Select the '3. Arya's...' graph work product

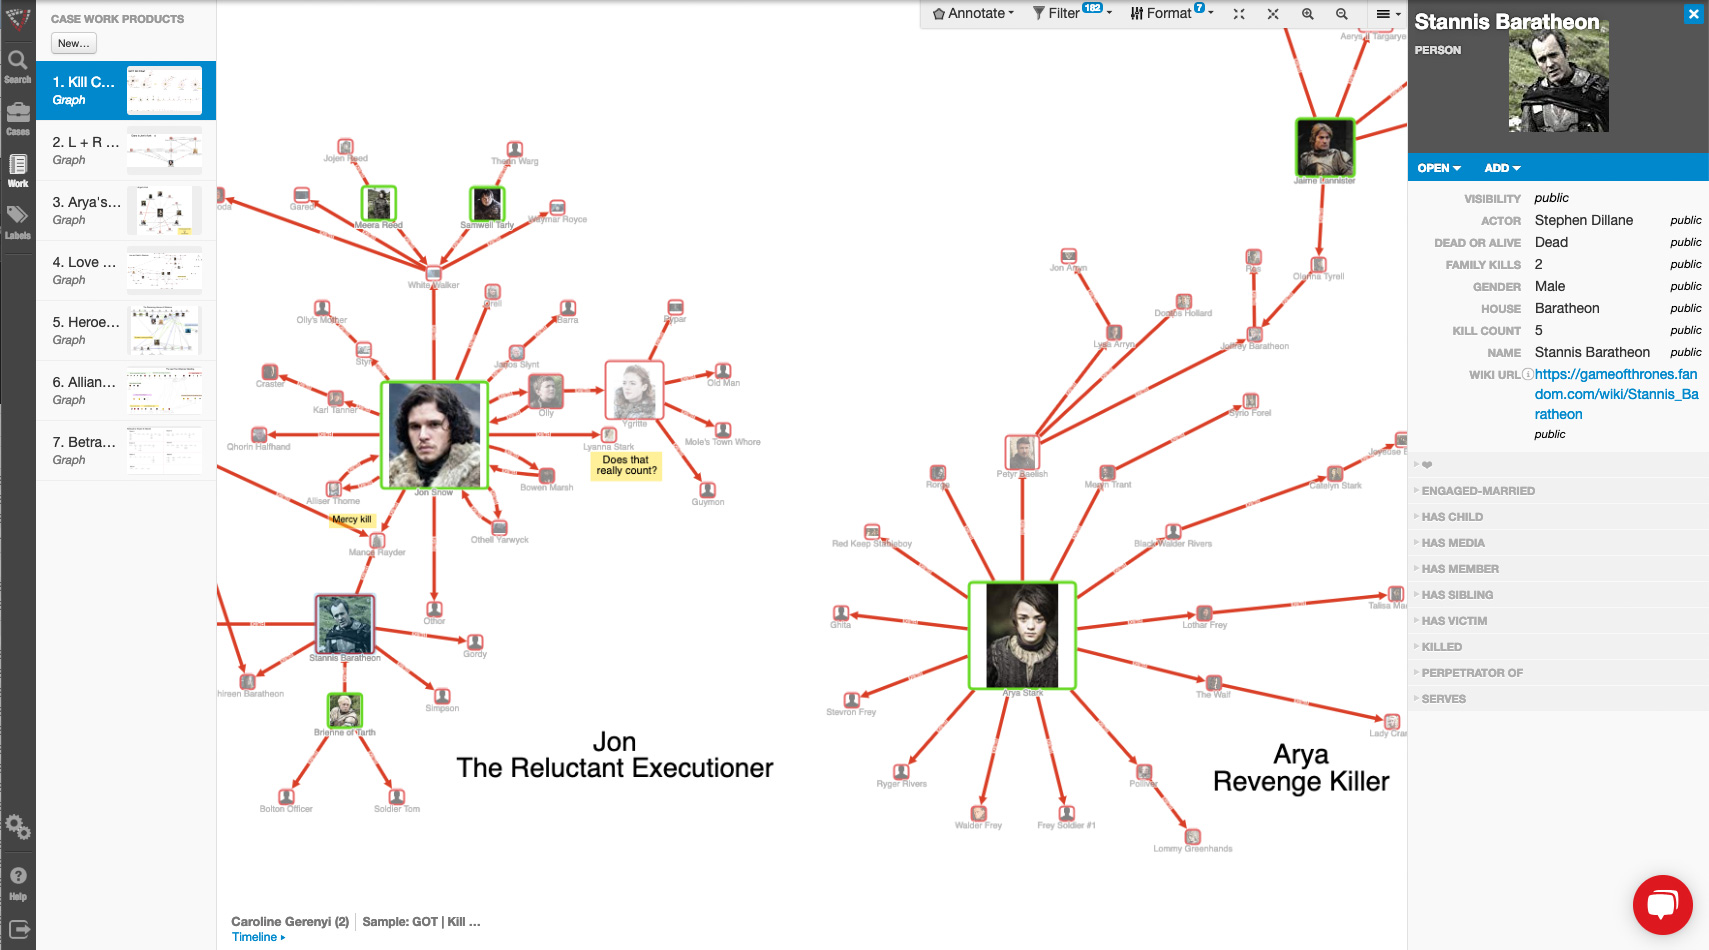tap(126, 210)
